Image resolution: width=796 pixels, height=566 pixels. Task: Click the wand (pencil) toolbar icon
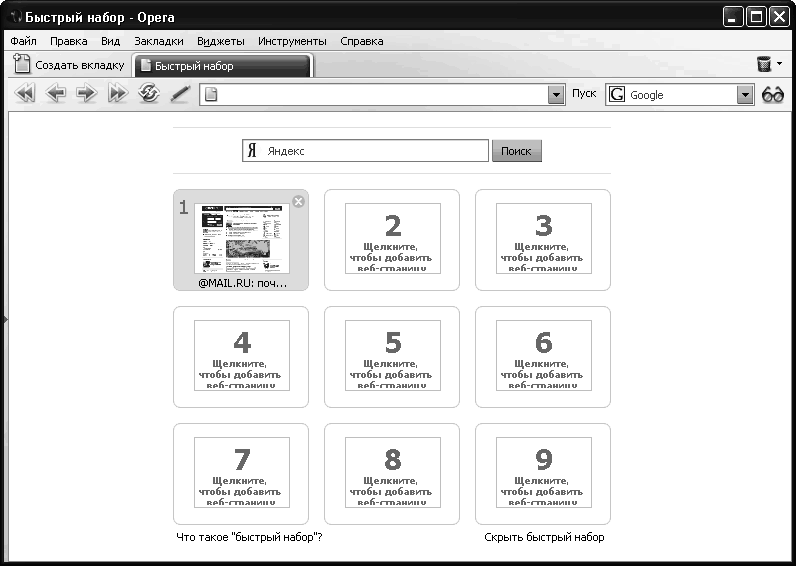click(180, 94)
